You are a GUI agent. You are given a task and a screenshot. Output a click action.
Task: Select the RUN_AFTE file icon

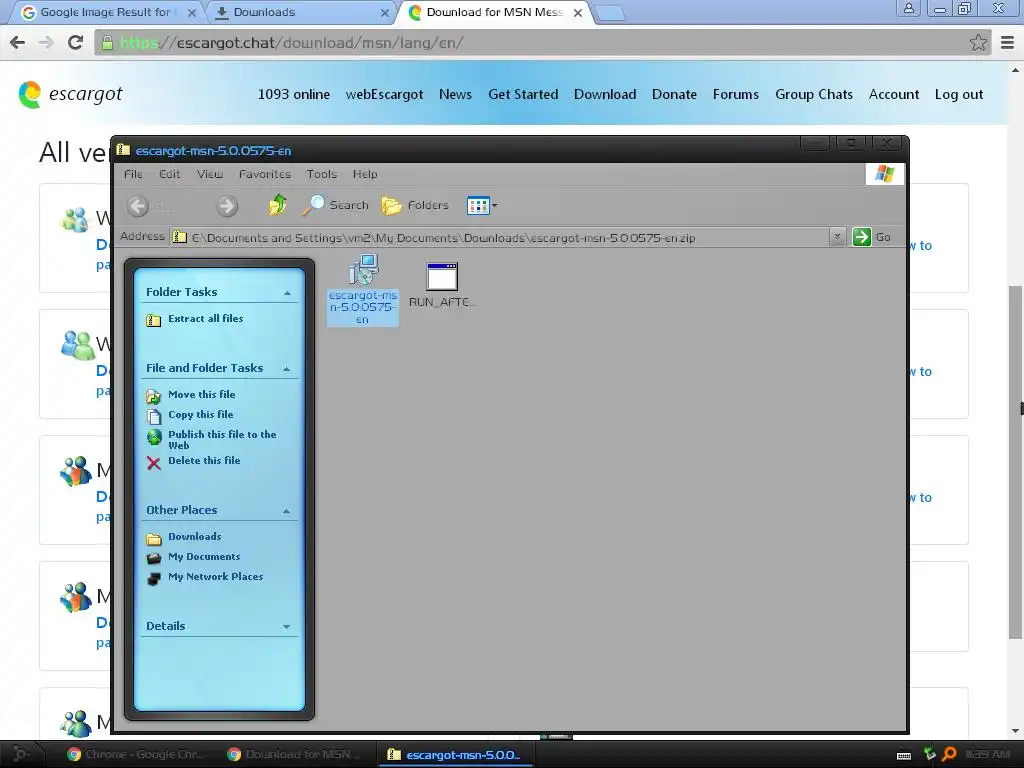[442, 285]
